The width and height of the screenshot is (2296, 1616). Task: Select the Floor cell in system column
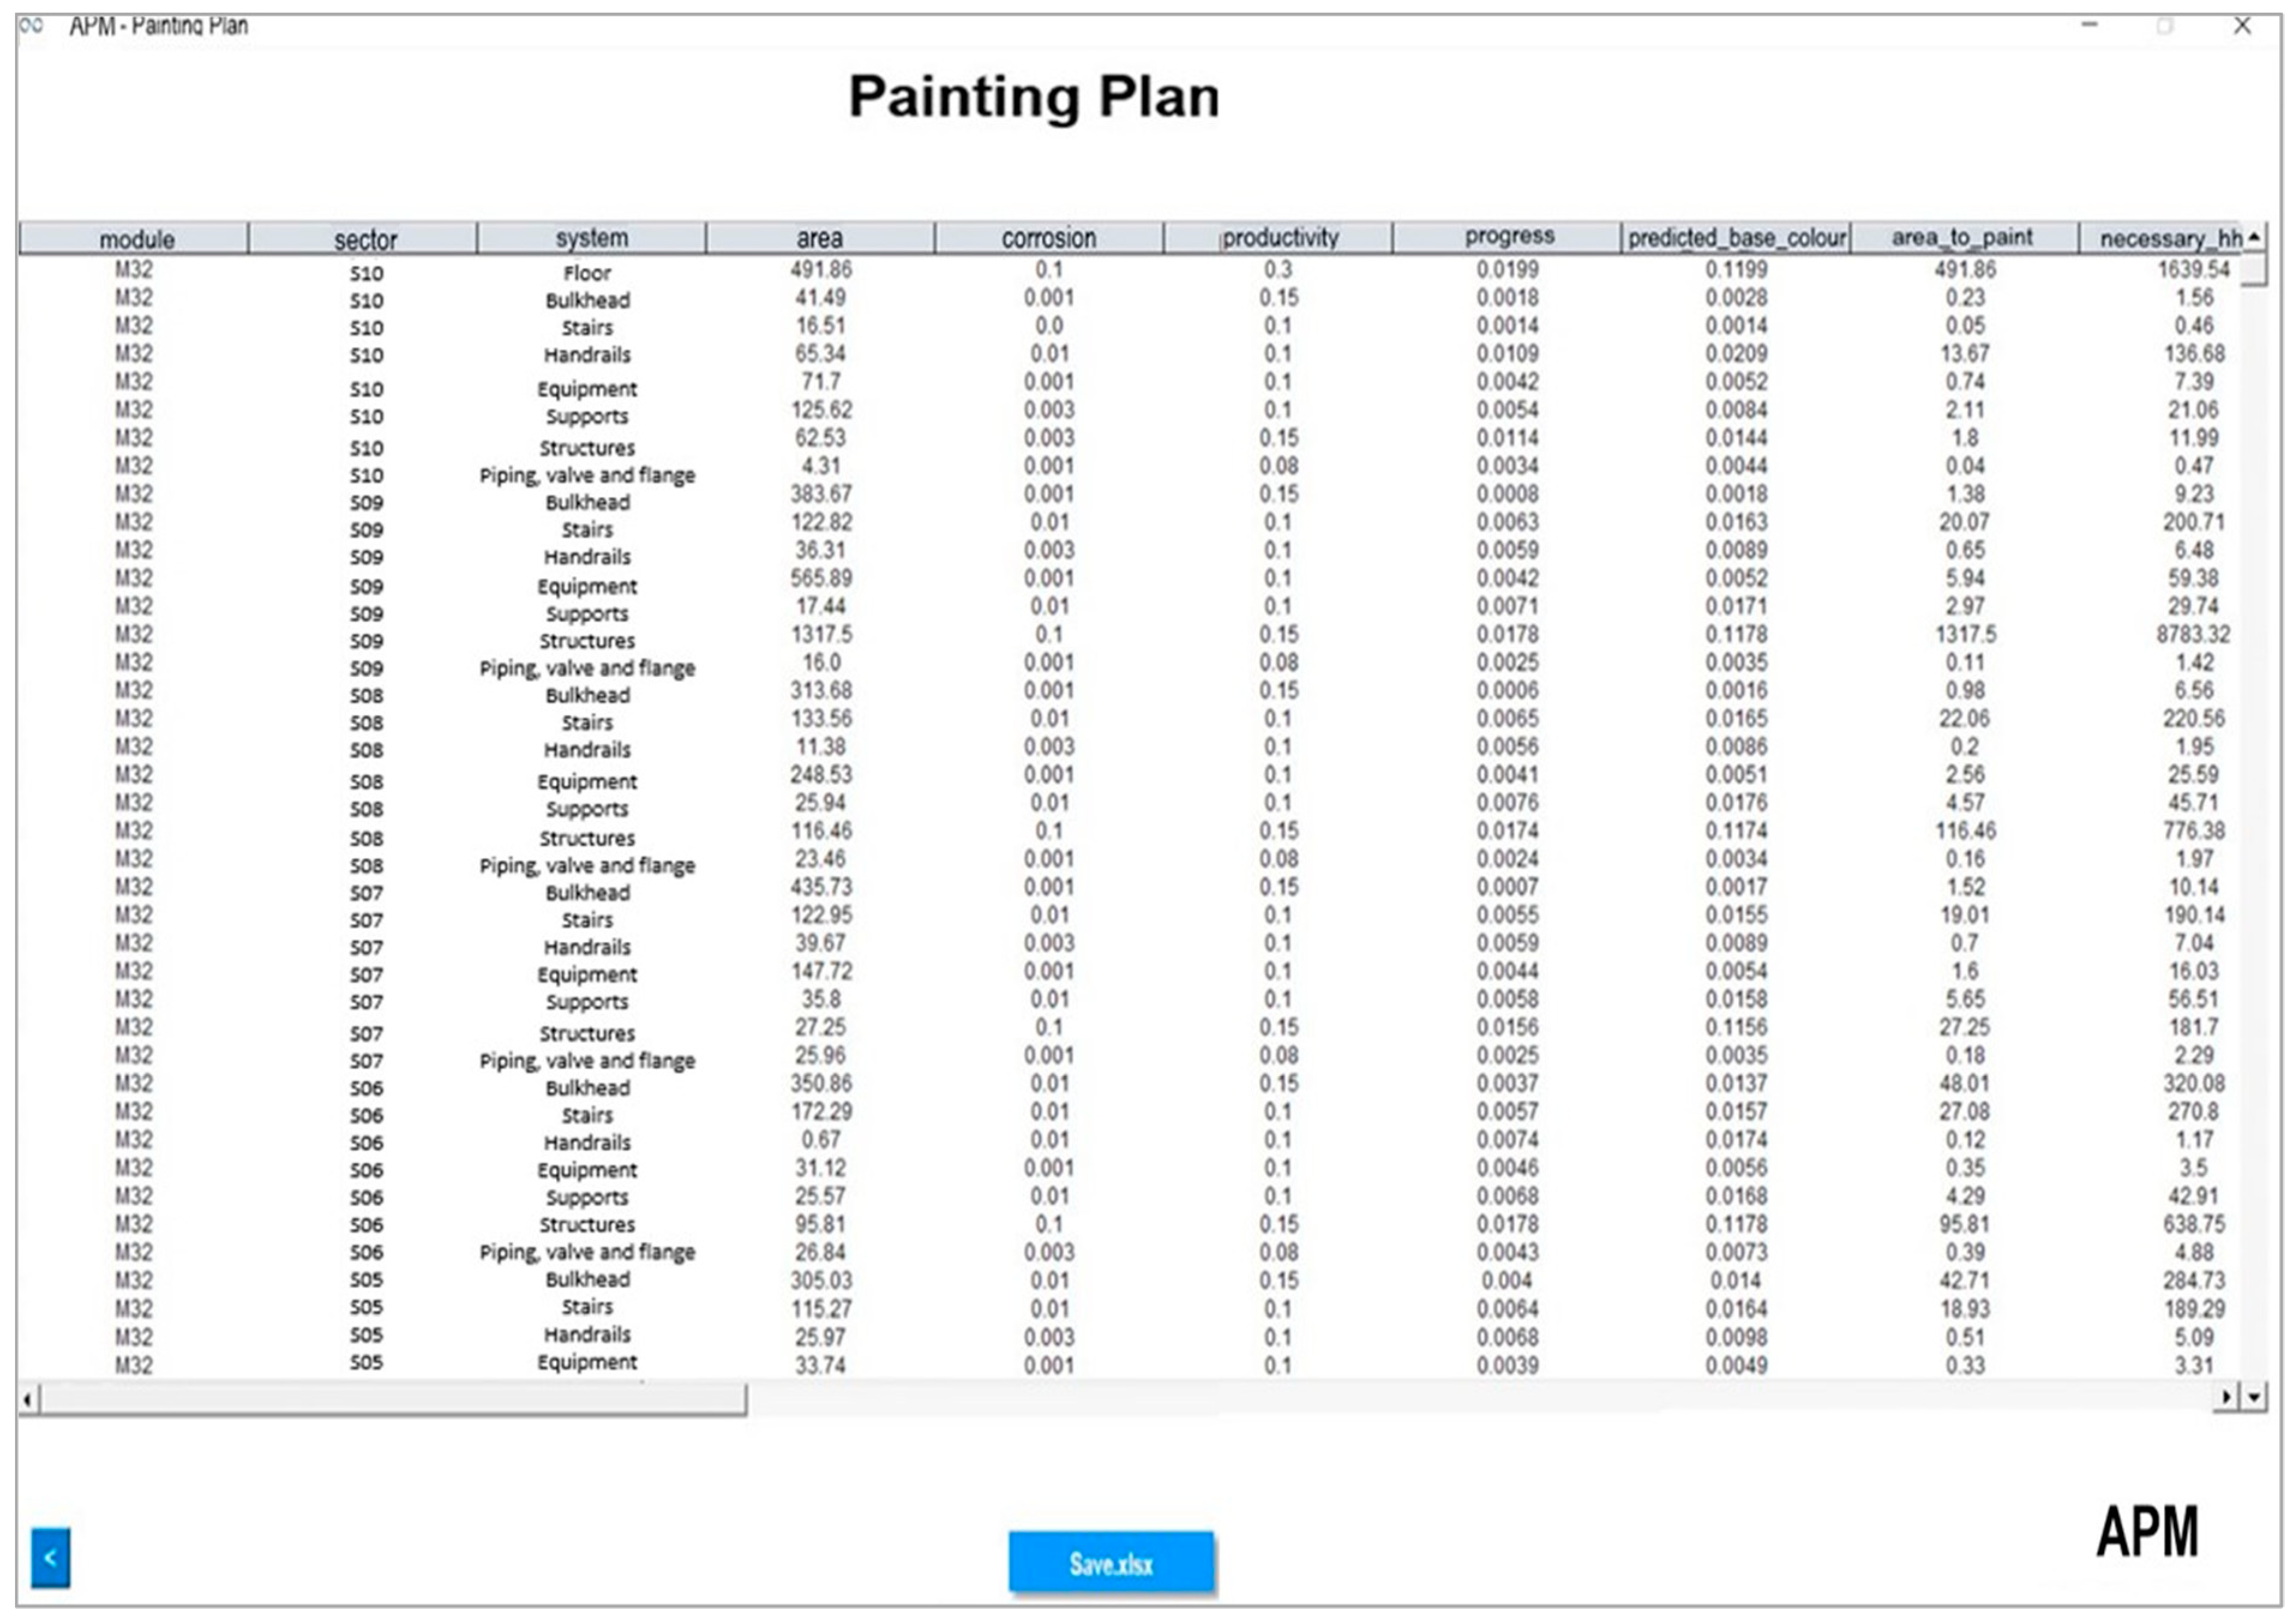pos(587,273)
